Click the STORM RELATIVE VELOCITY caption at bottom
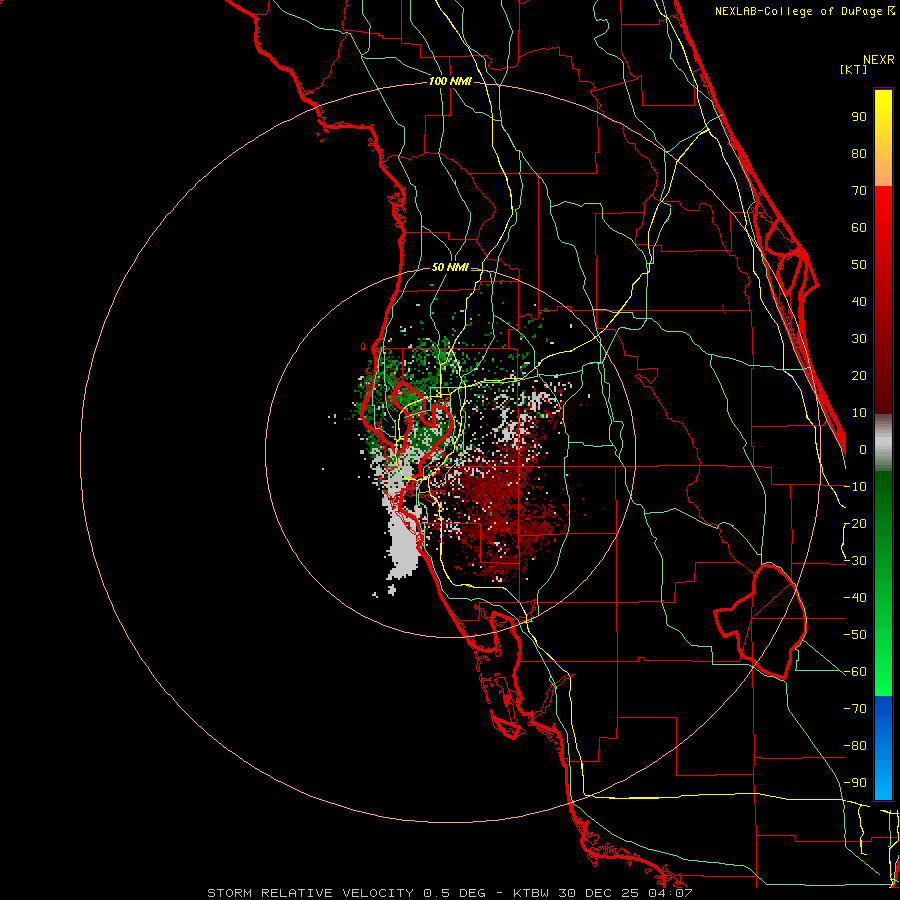Image resolution: width=900 pixels, height=900 pixels. point(449,893)
